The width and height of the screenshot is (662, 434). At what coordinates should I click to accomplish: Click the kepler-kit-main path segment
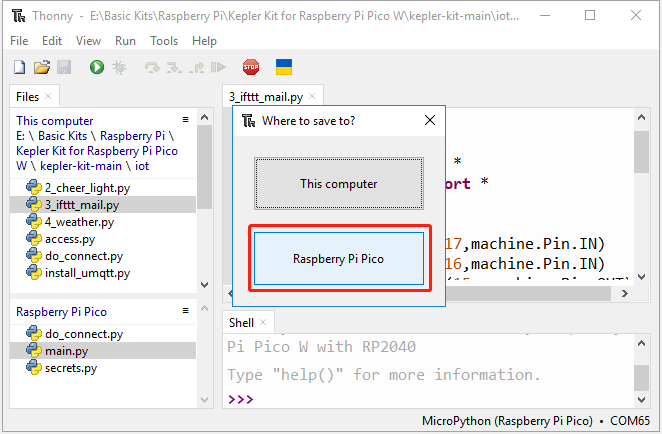(81, 166)
